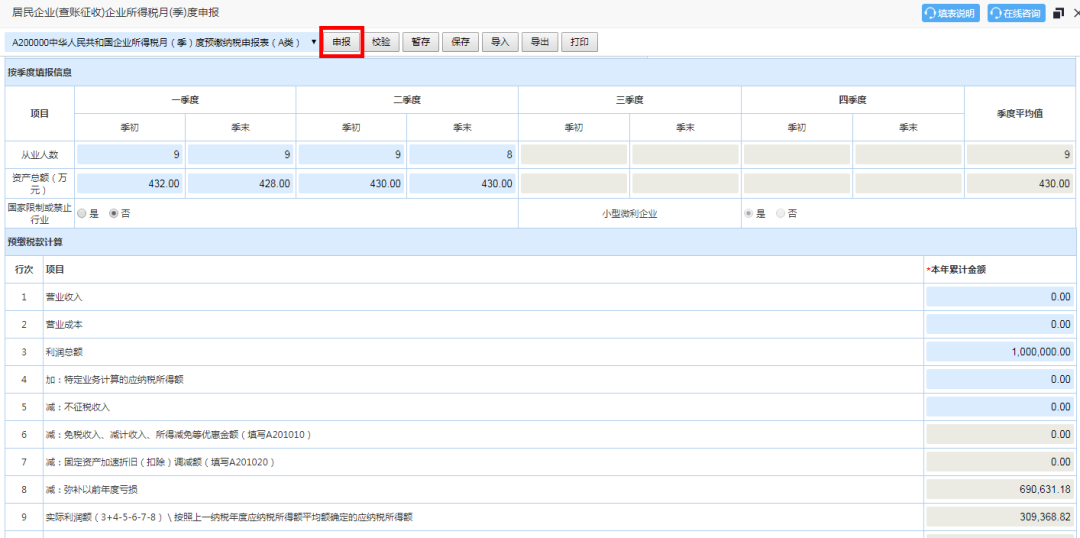This screenshot has height=538, width=1080.
Task: Edit 利润总额 field showing 1,000,000.00
Action: [1000, 352]
